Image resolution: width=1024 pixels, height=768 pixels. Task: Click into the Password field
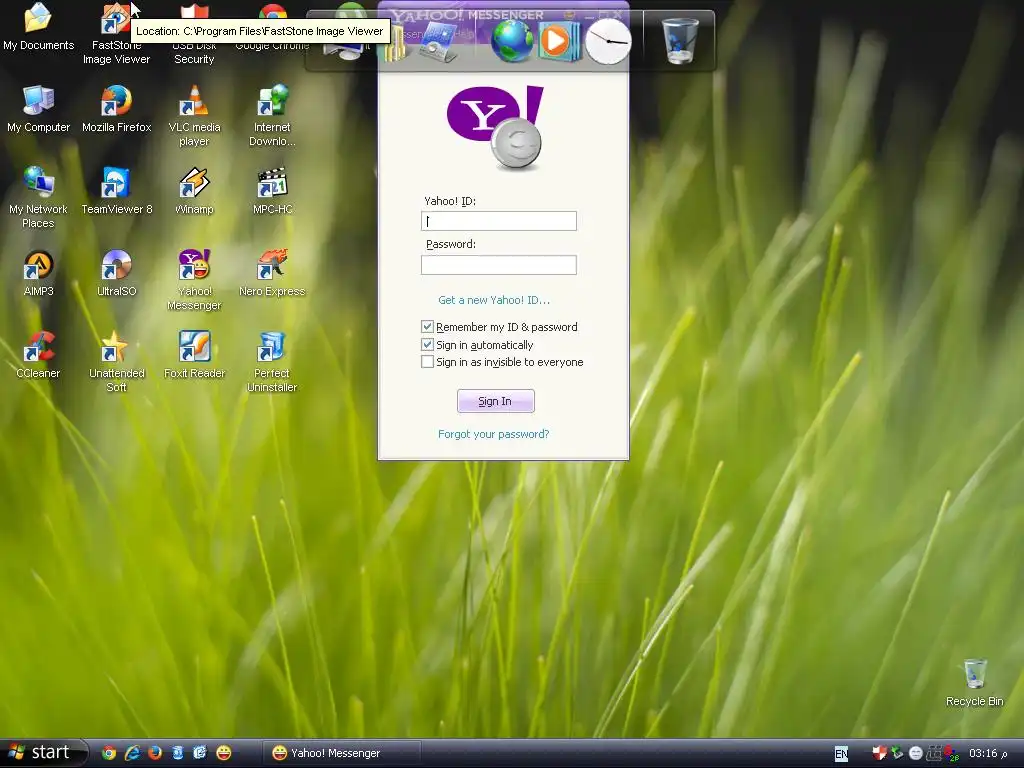pyautogui.click(x=499, y=264)
